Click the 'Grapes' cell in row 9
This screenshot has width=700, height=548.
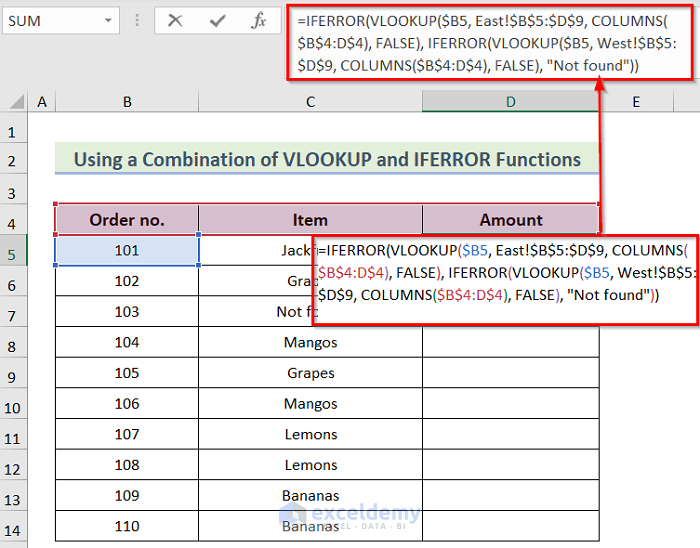tap(310, 373)
